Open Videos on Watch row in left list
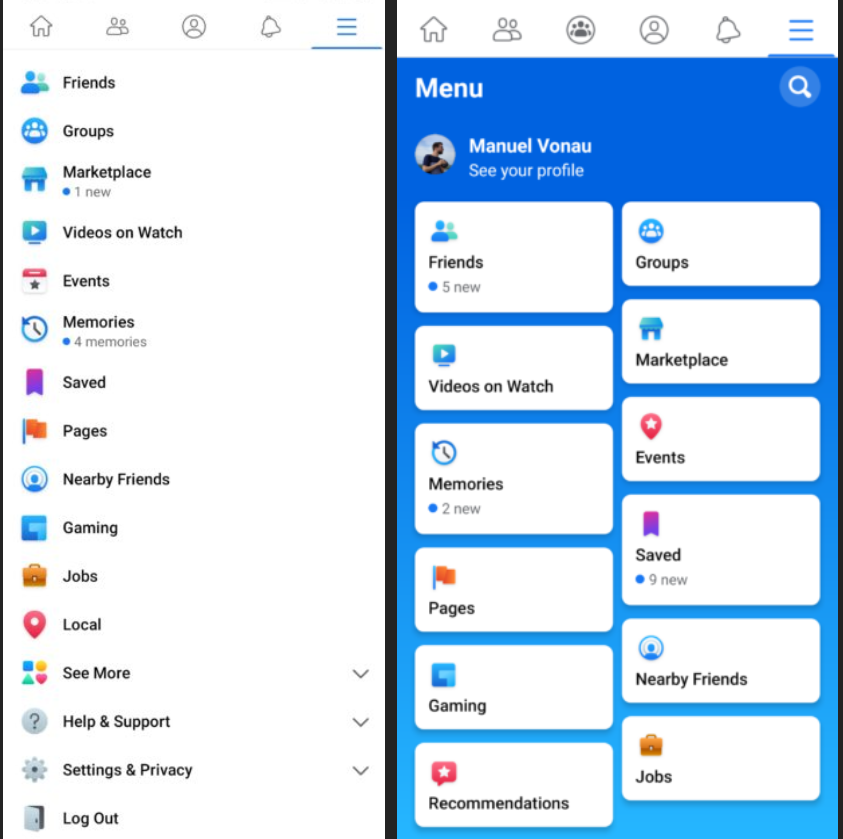The height and width of the screenshot is (839, 843). pyautogui.click(x=194, y=232)
